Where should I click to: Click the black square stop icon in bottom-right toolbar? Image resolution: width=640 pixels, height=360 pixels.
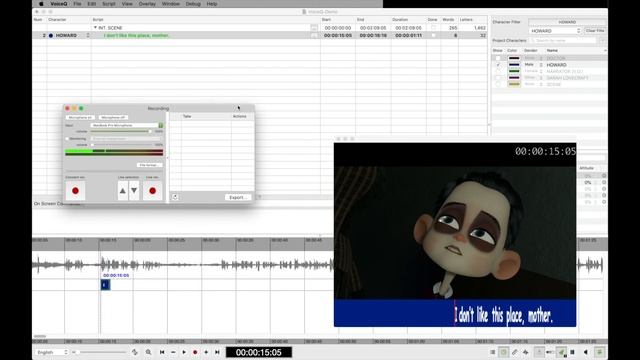(572, 352)
